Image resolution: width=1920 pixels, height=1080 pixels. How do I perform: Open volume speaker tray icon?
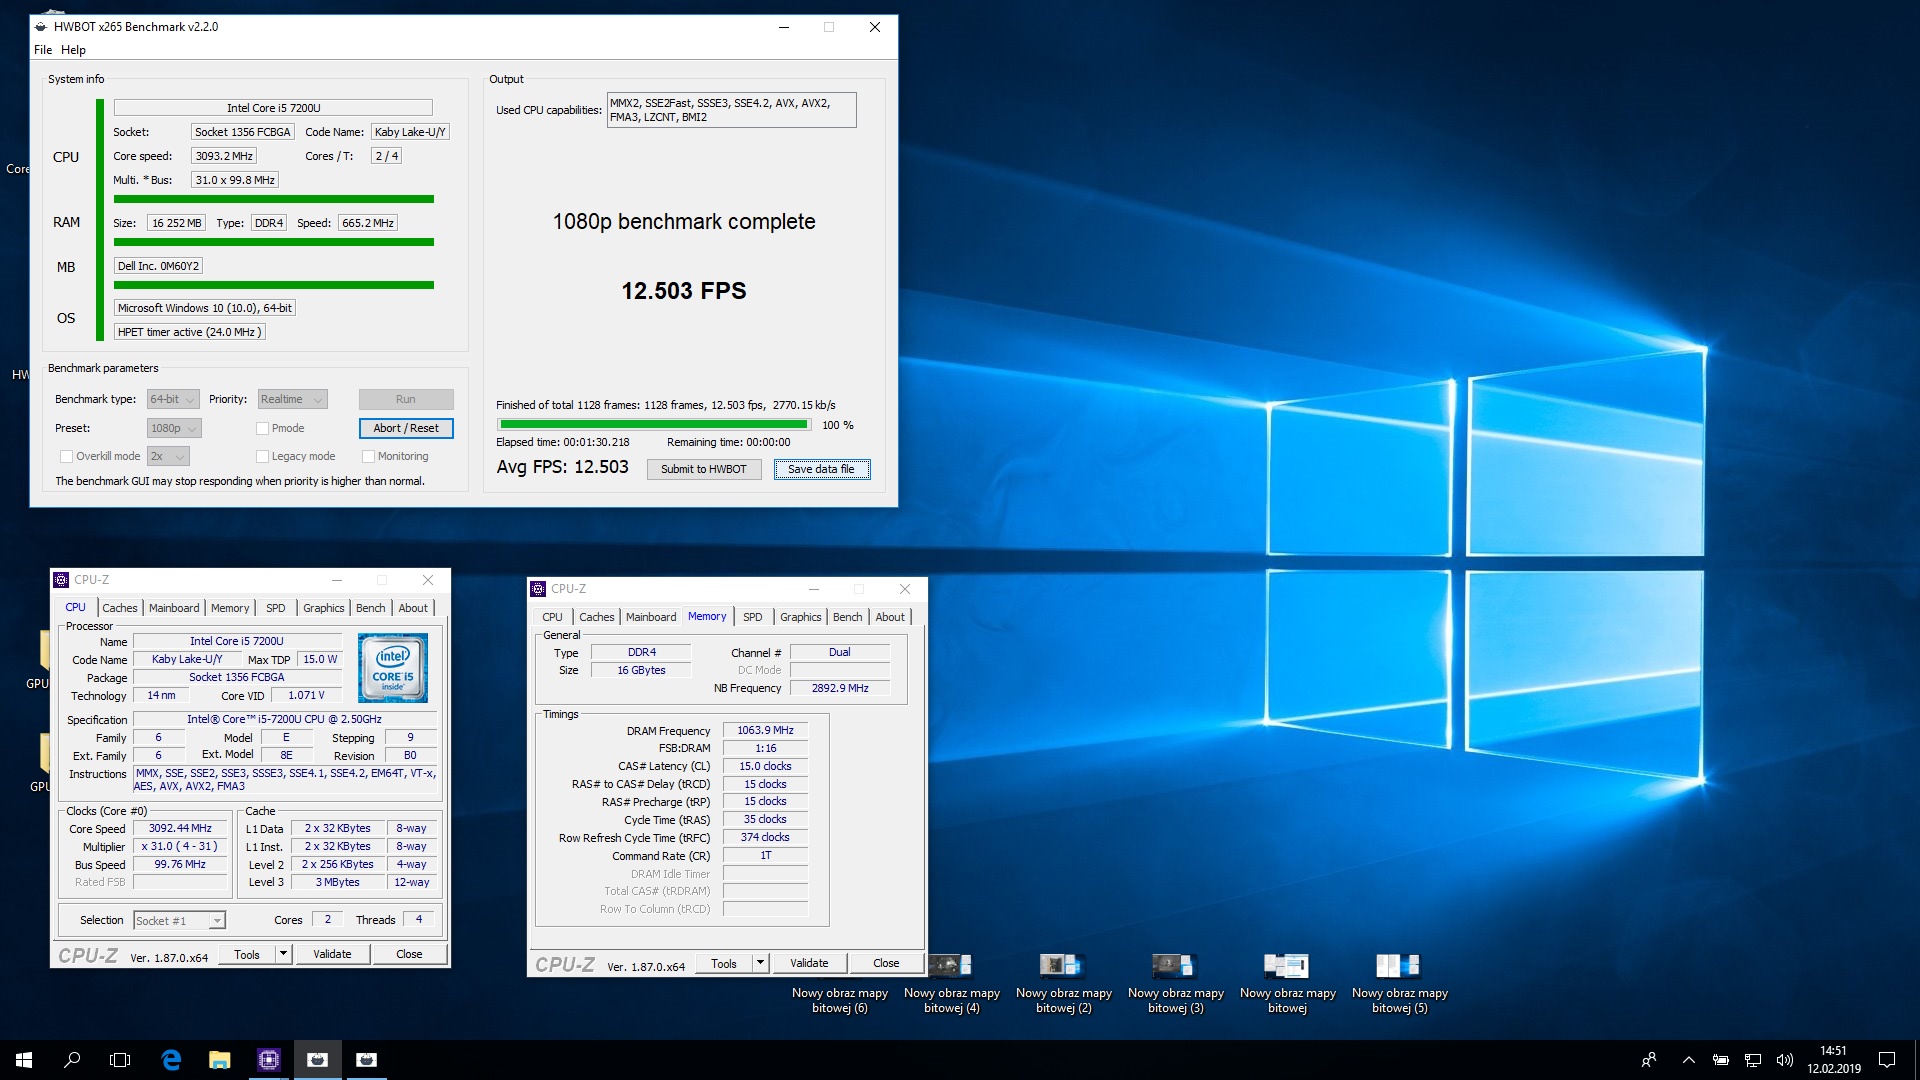[x=1785, y=1060]
